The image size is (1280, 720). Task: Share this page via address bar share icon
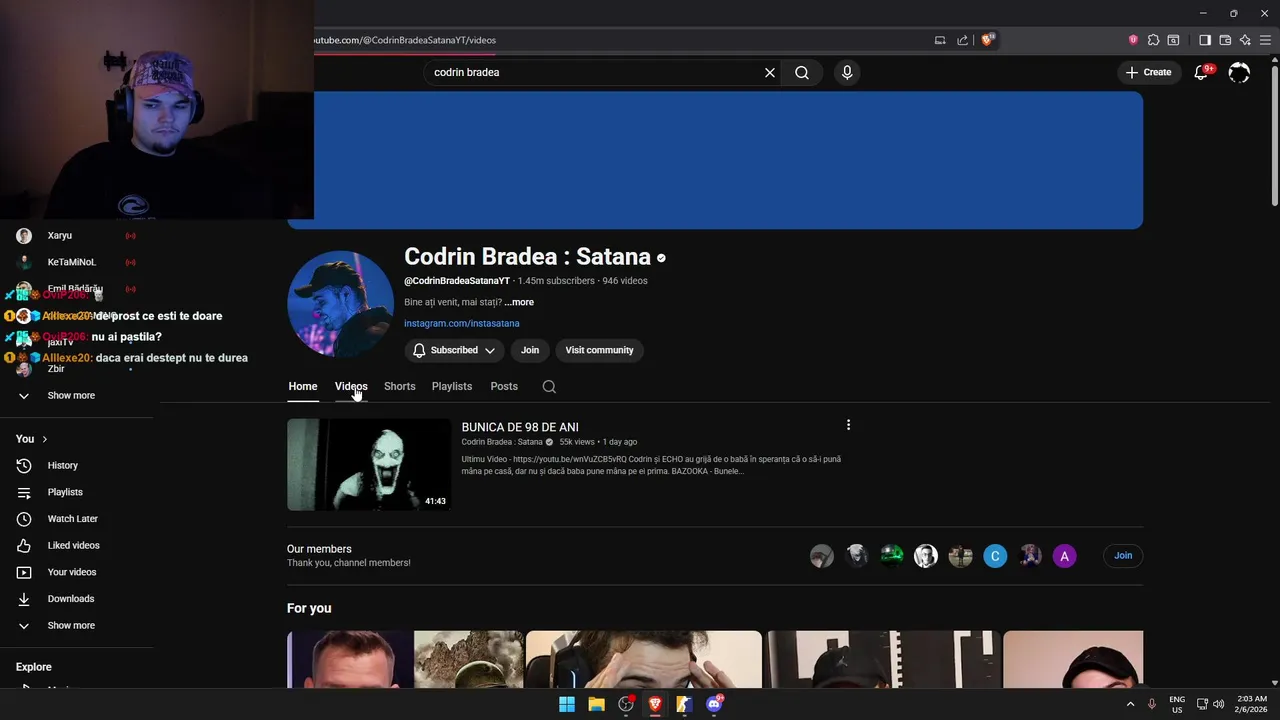click(x=962, y=40)
